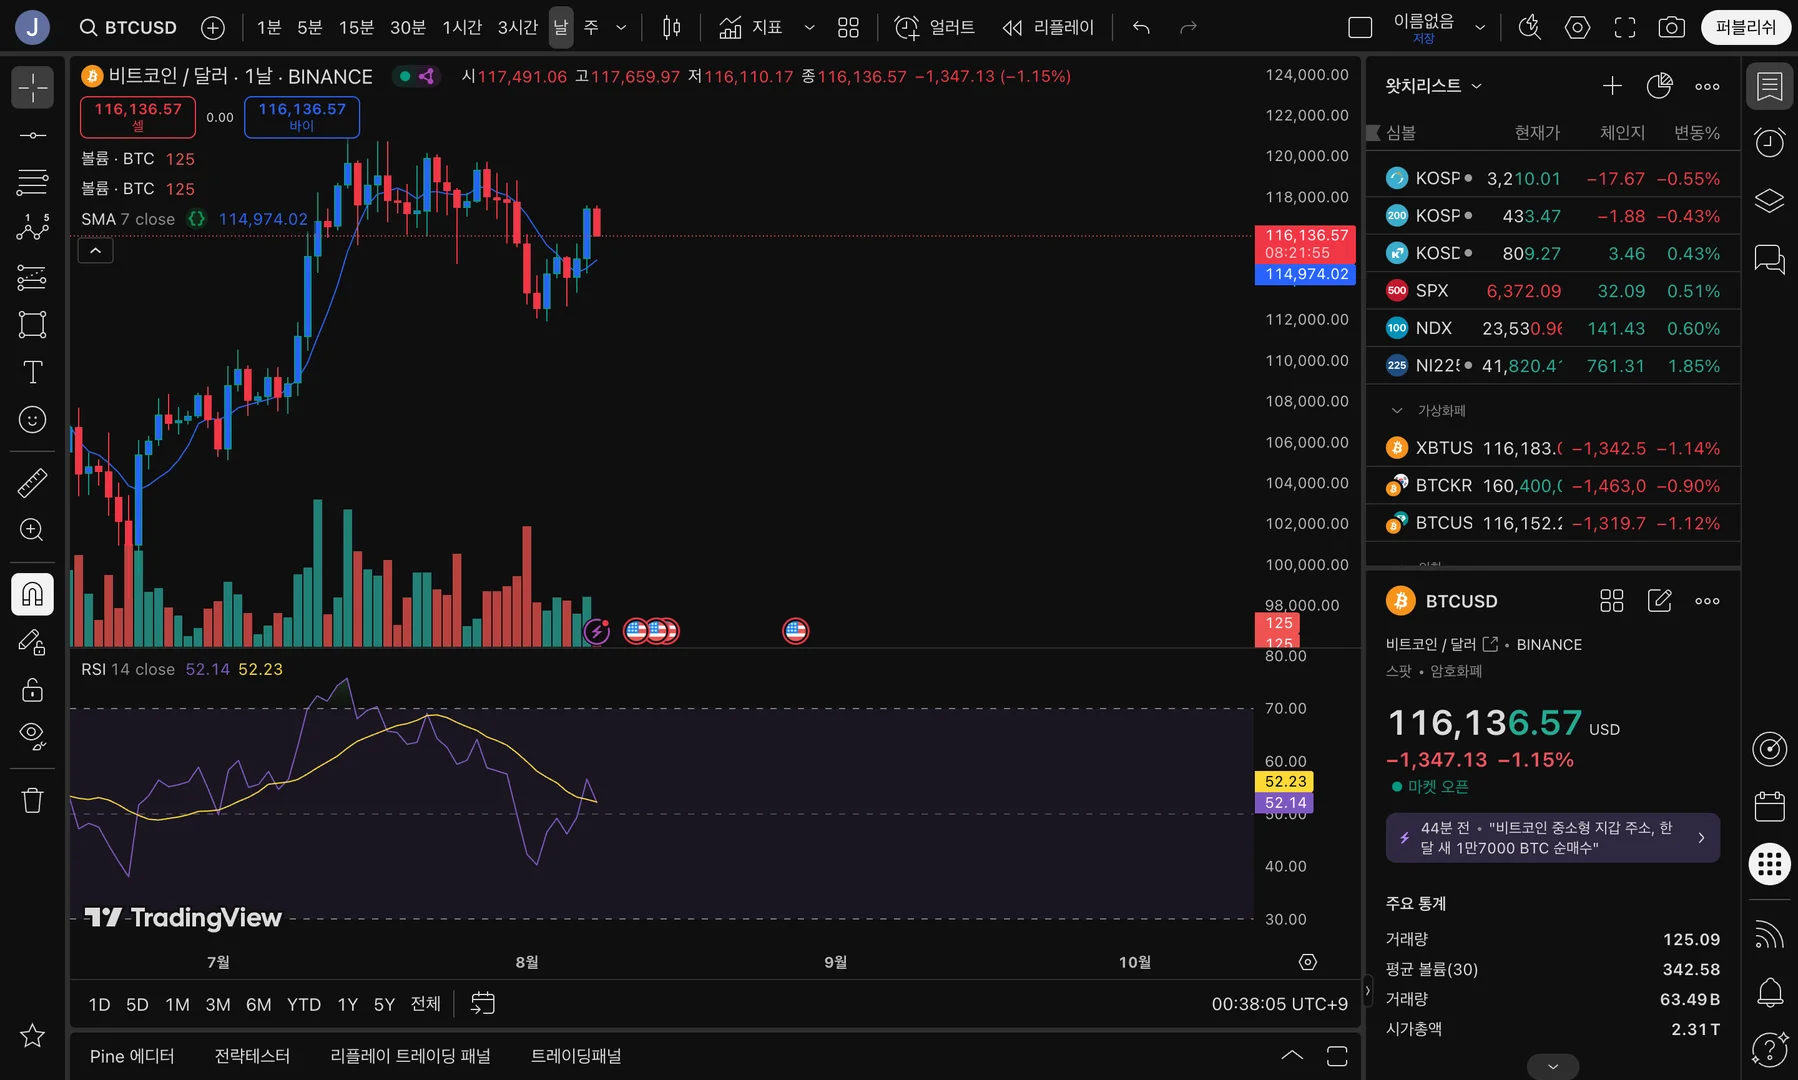The height and width of the screenshot is (1080, 1798).
Task: Toggle stay in drawing mode
Action: [32, 642]
